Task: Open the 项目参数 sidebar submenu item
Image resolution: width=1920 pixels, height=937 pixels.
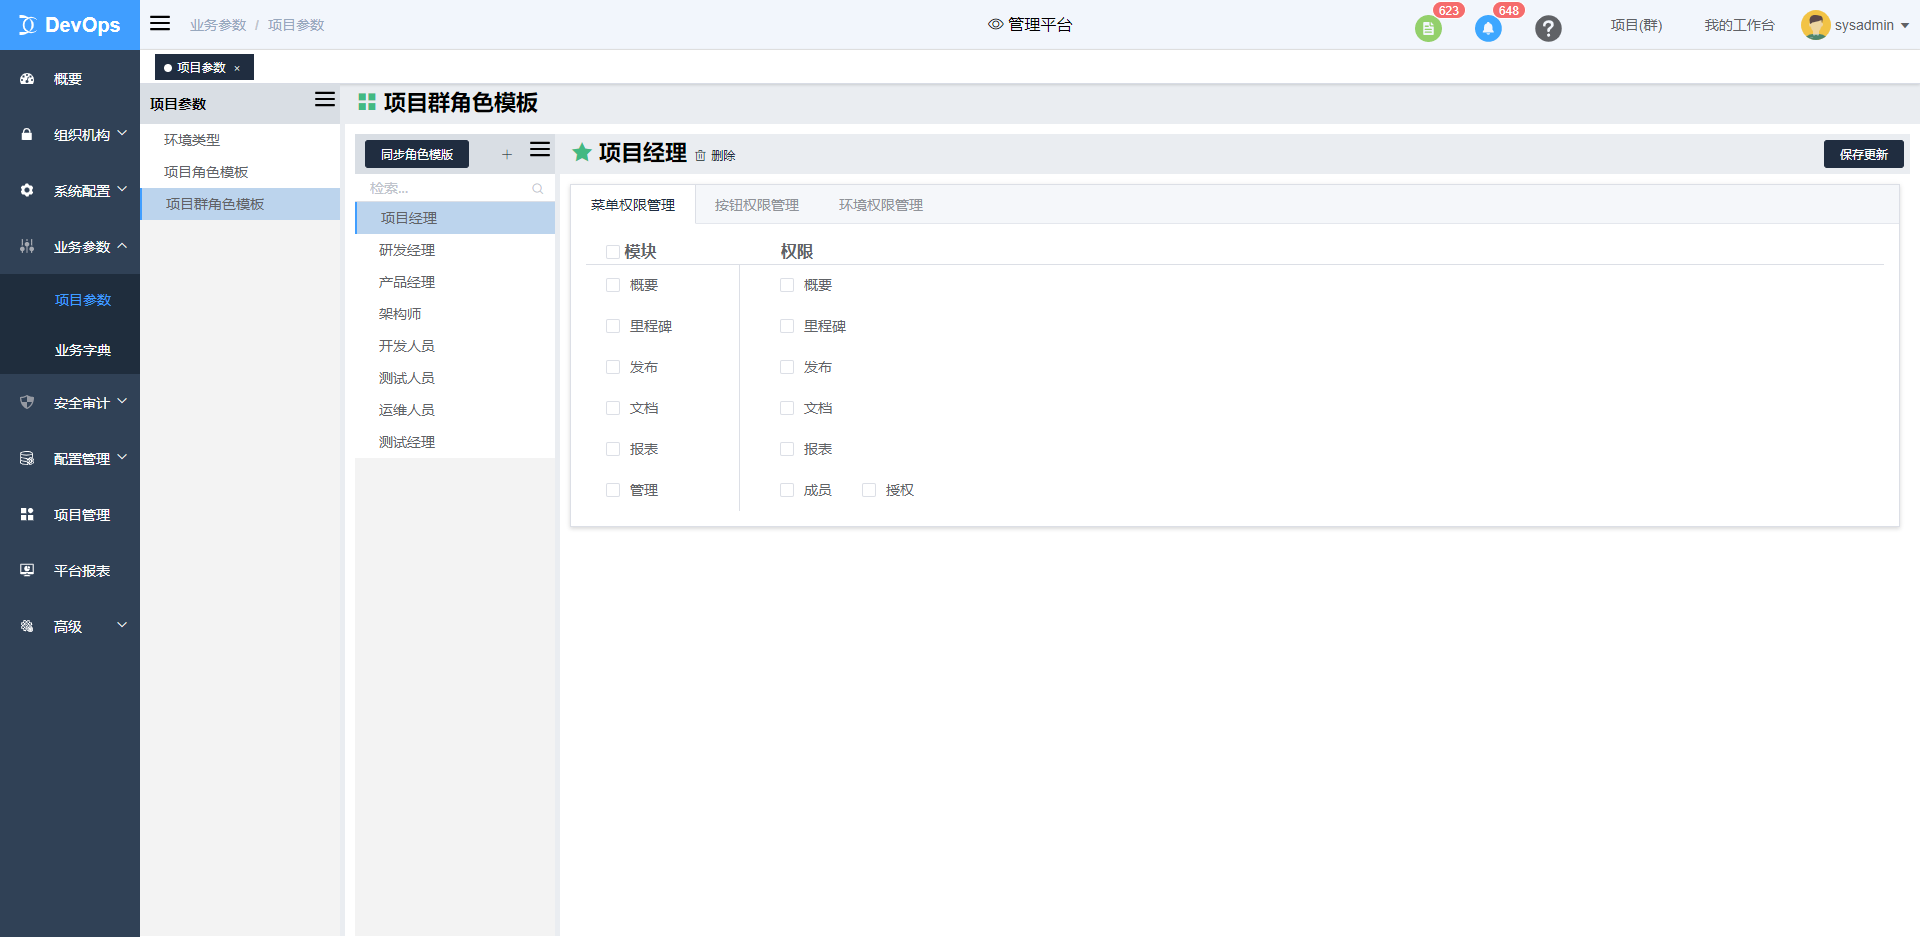Action: tap(83, 300)
